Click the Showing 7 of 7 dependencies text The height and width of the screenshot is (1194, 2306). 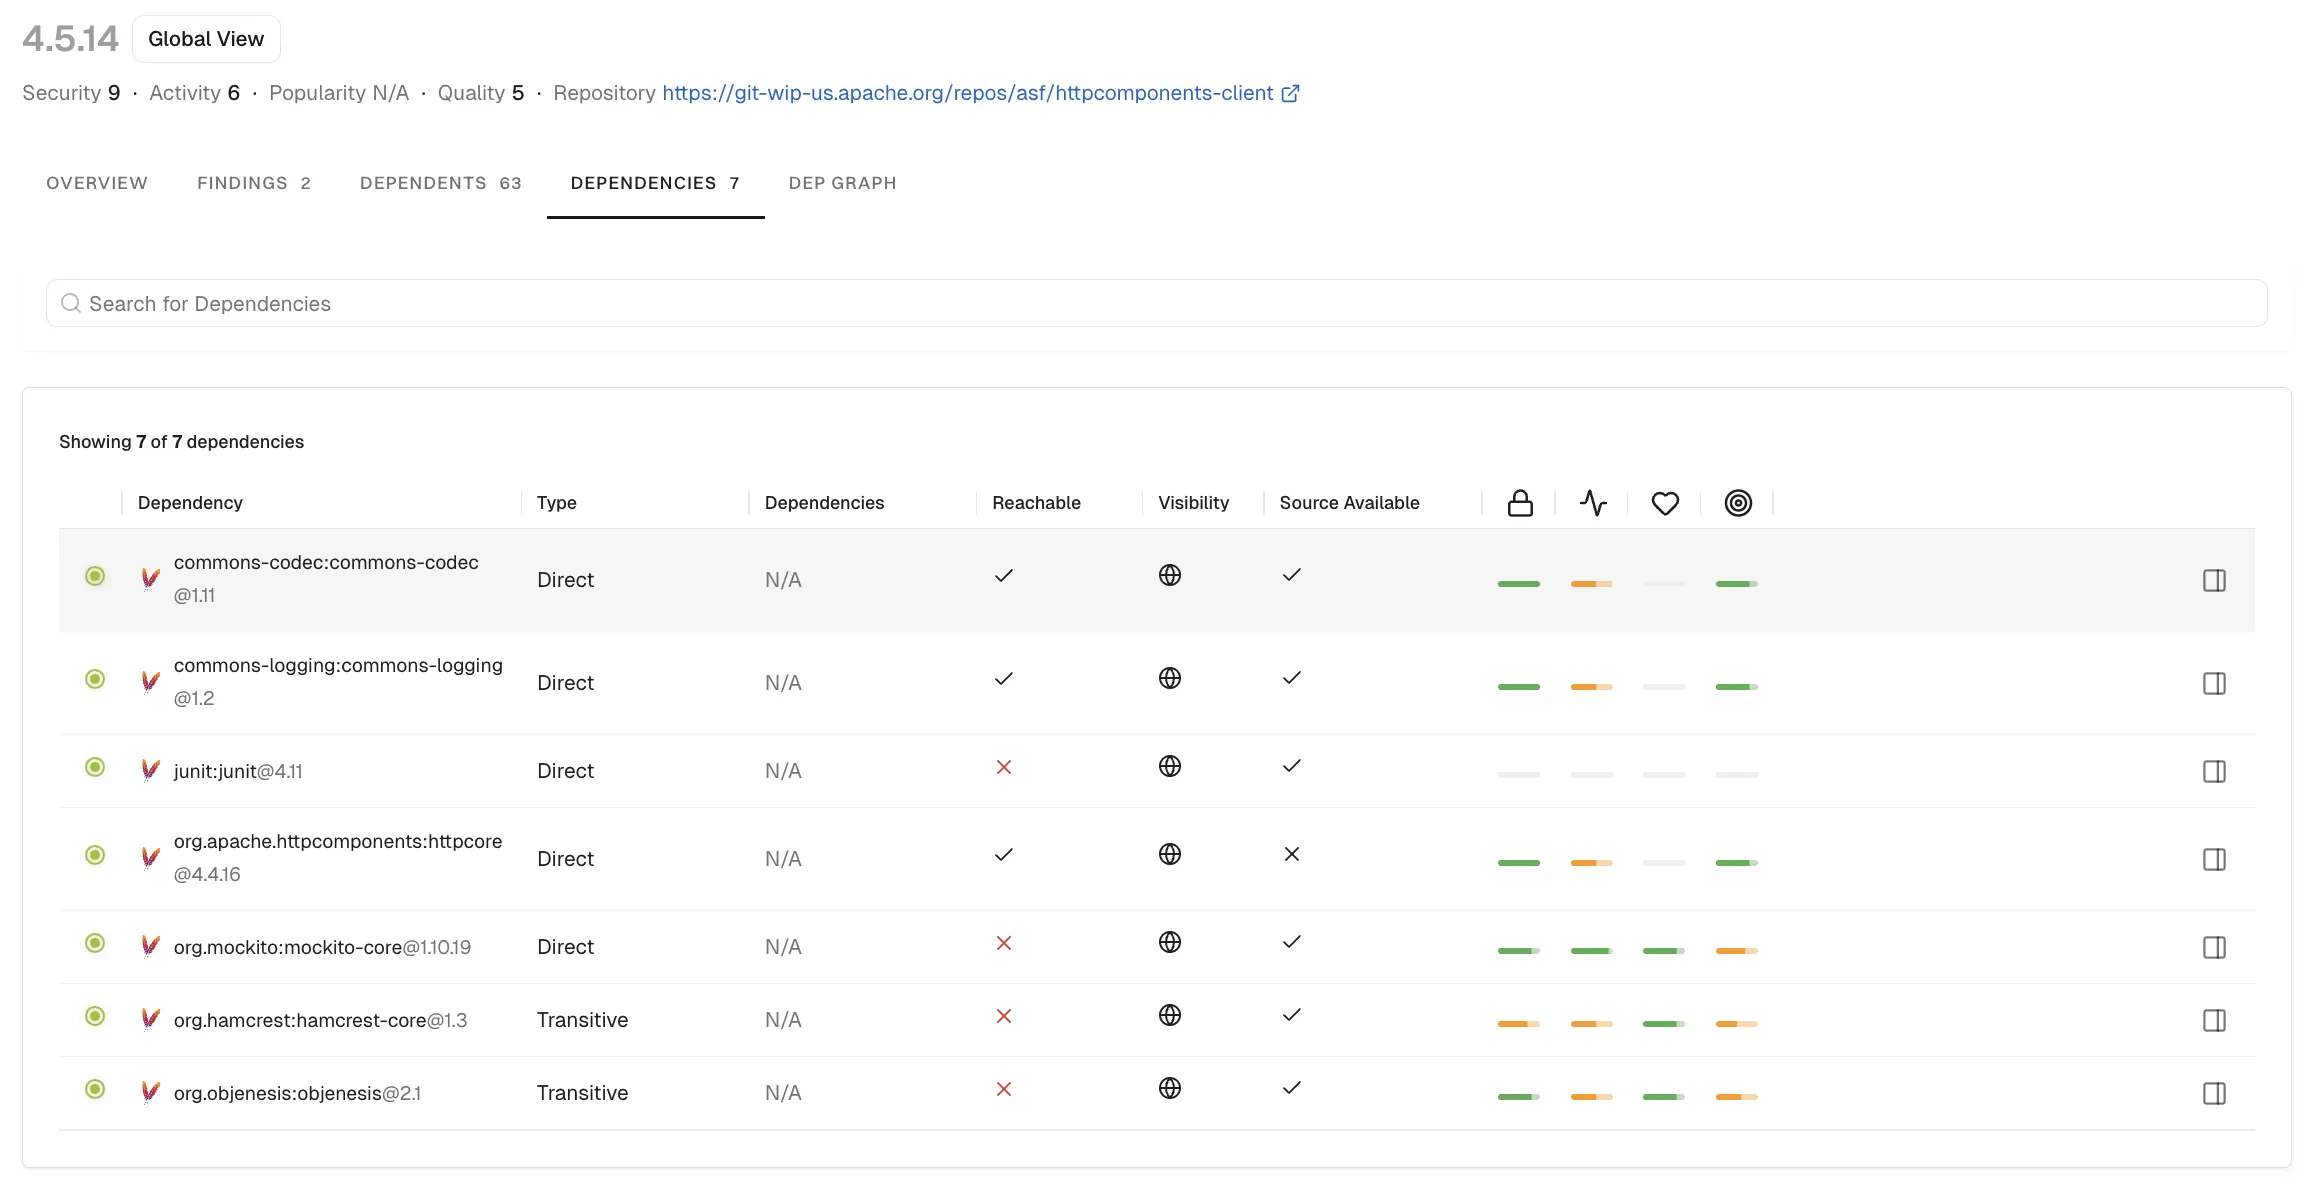tap(181, 442)
